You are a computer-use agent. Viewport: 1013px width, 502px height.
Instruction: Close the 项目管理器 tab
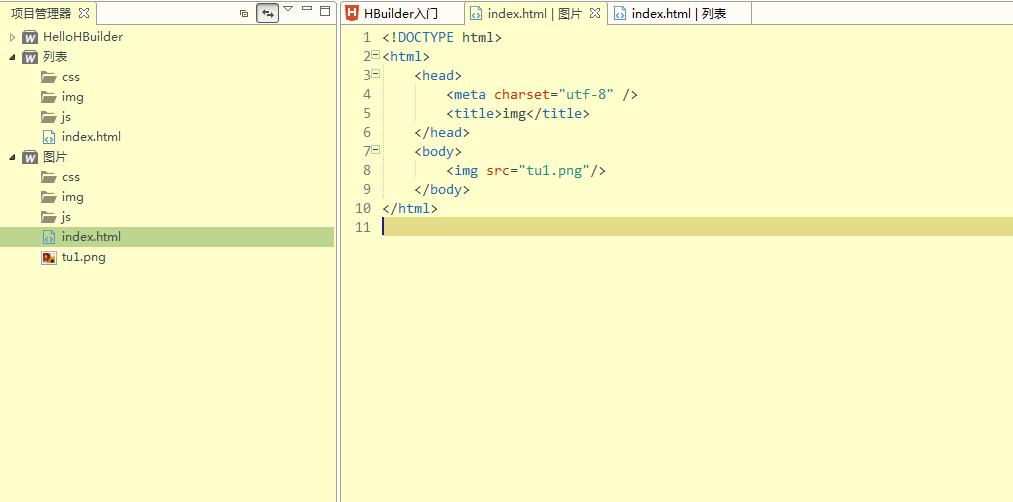[x=84, y=12]
